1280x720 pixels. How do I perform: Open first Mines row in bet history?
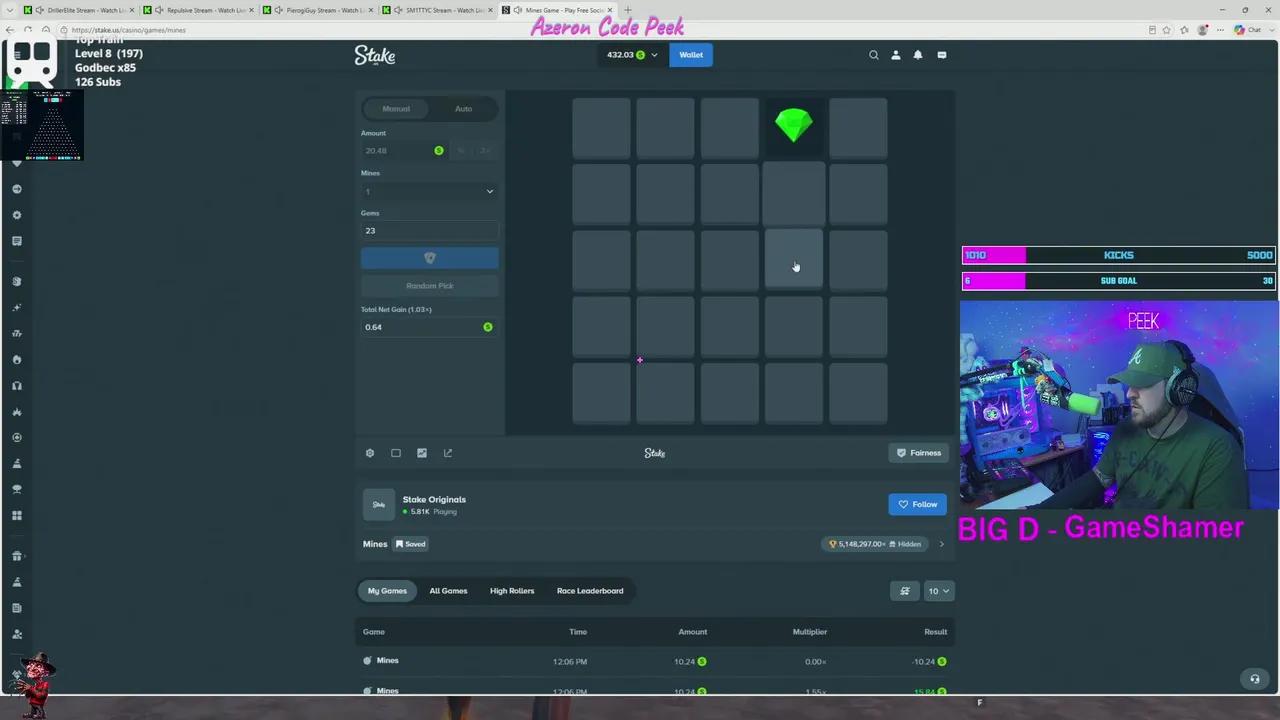pos(655,661)
